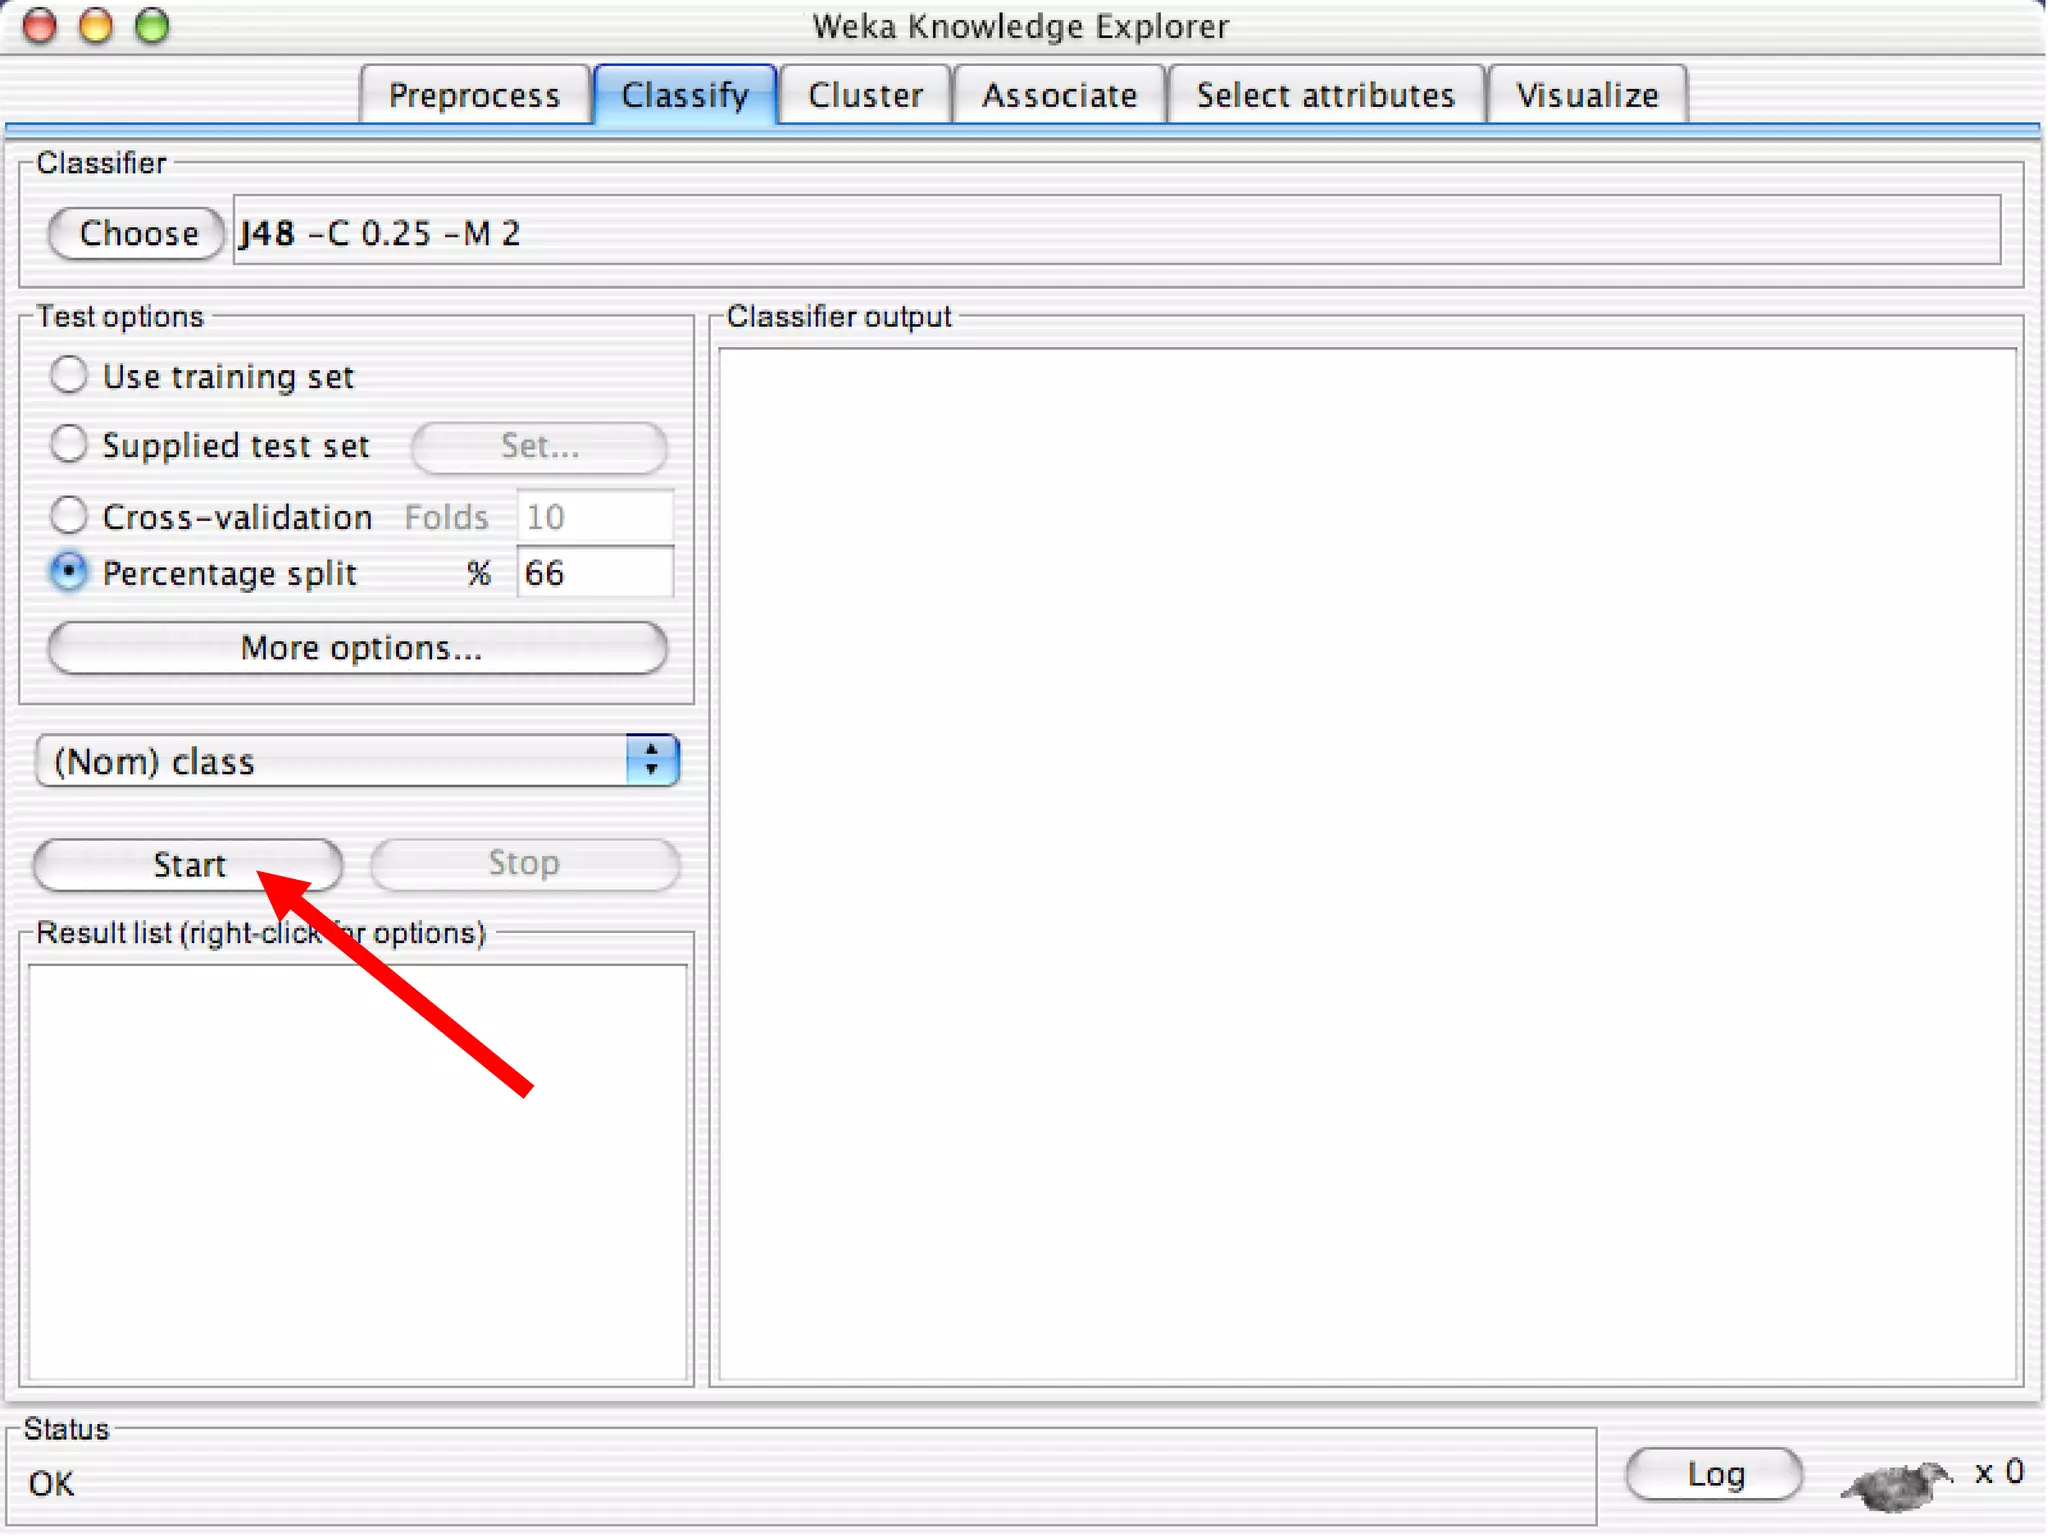This screenshot has height=1536, width=2048.
Task: Click the class combo box stepper arrows
Action: click(x=651, y=761)
